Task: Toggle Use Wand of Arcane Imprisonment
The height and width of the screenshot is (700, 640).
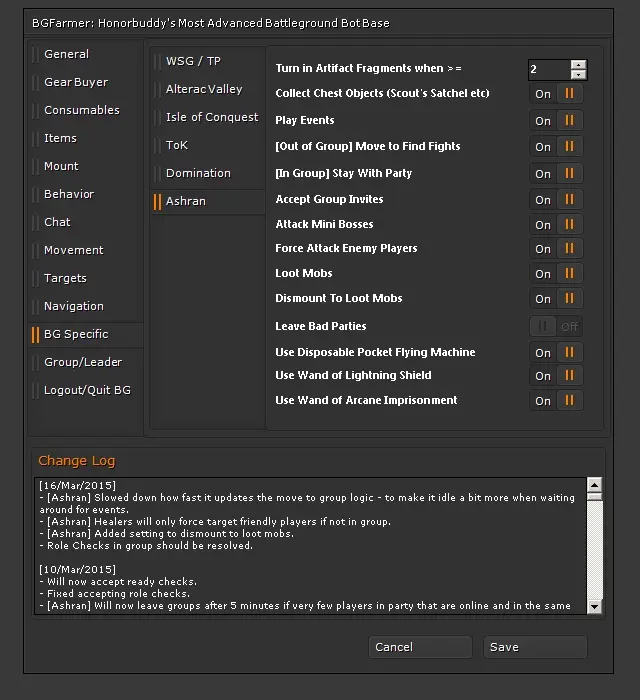Action: click(556, 401)
